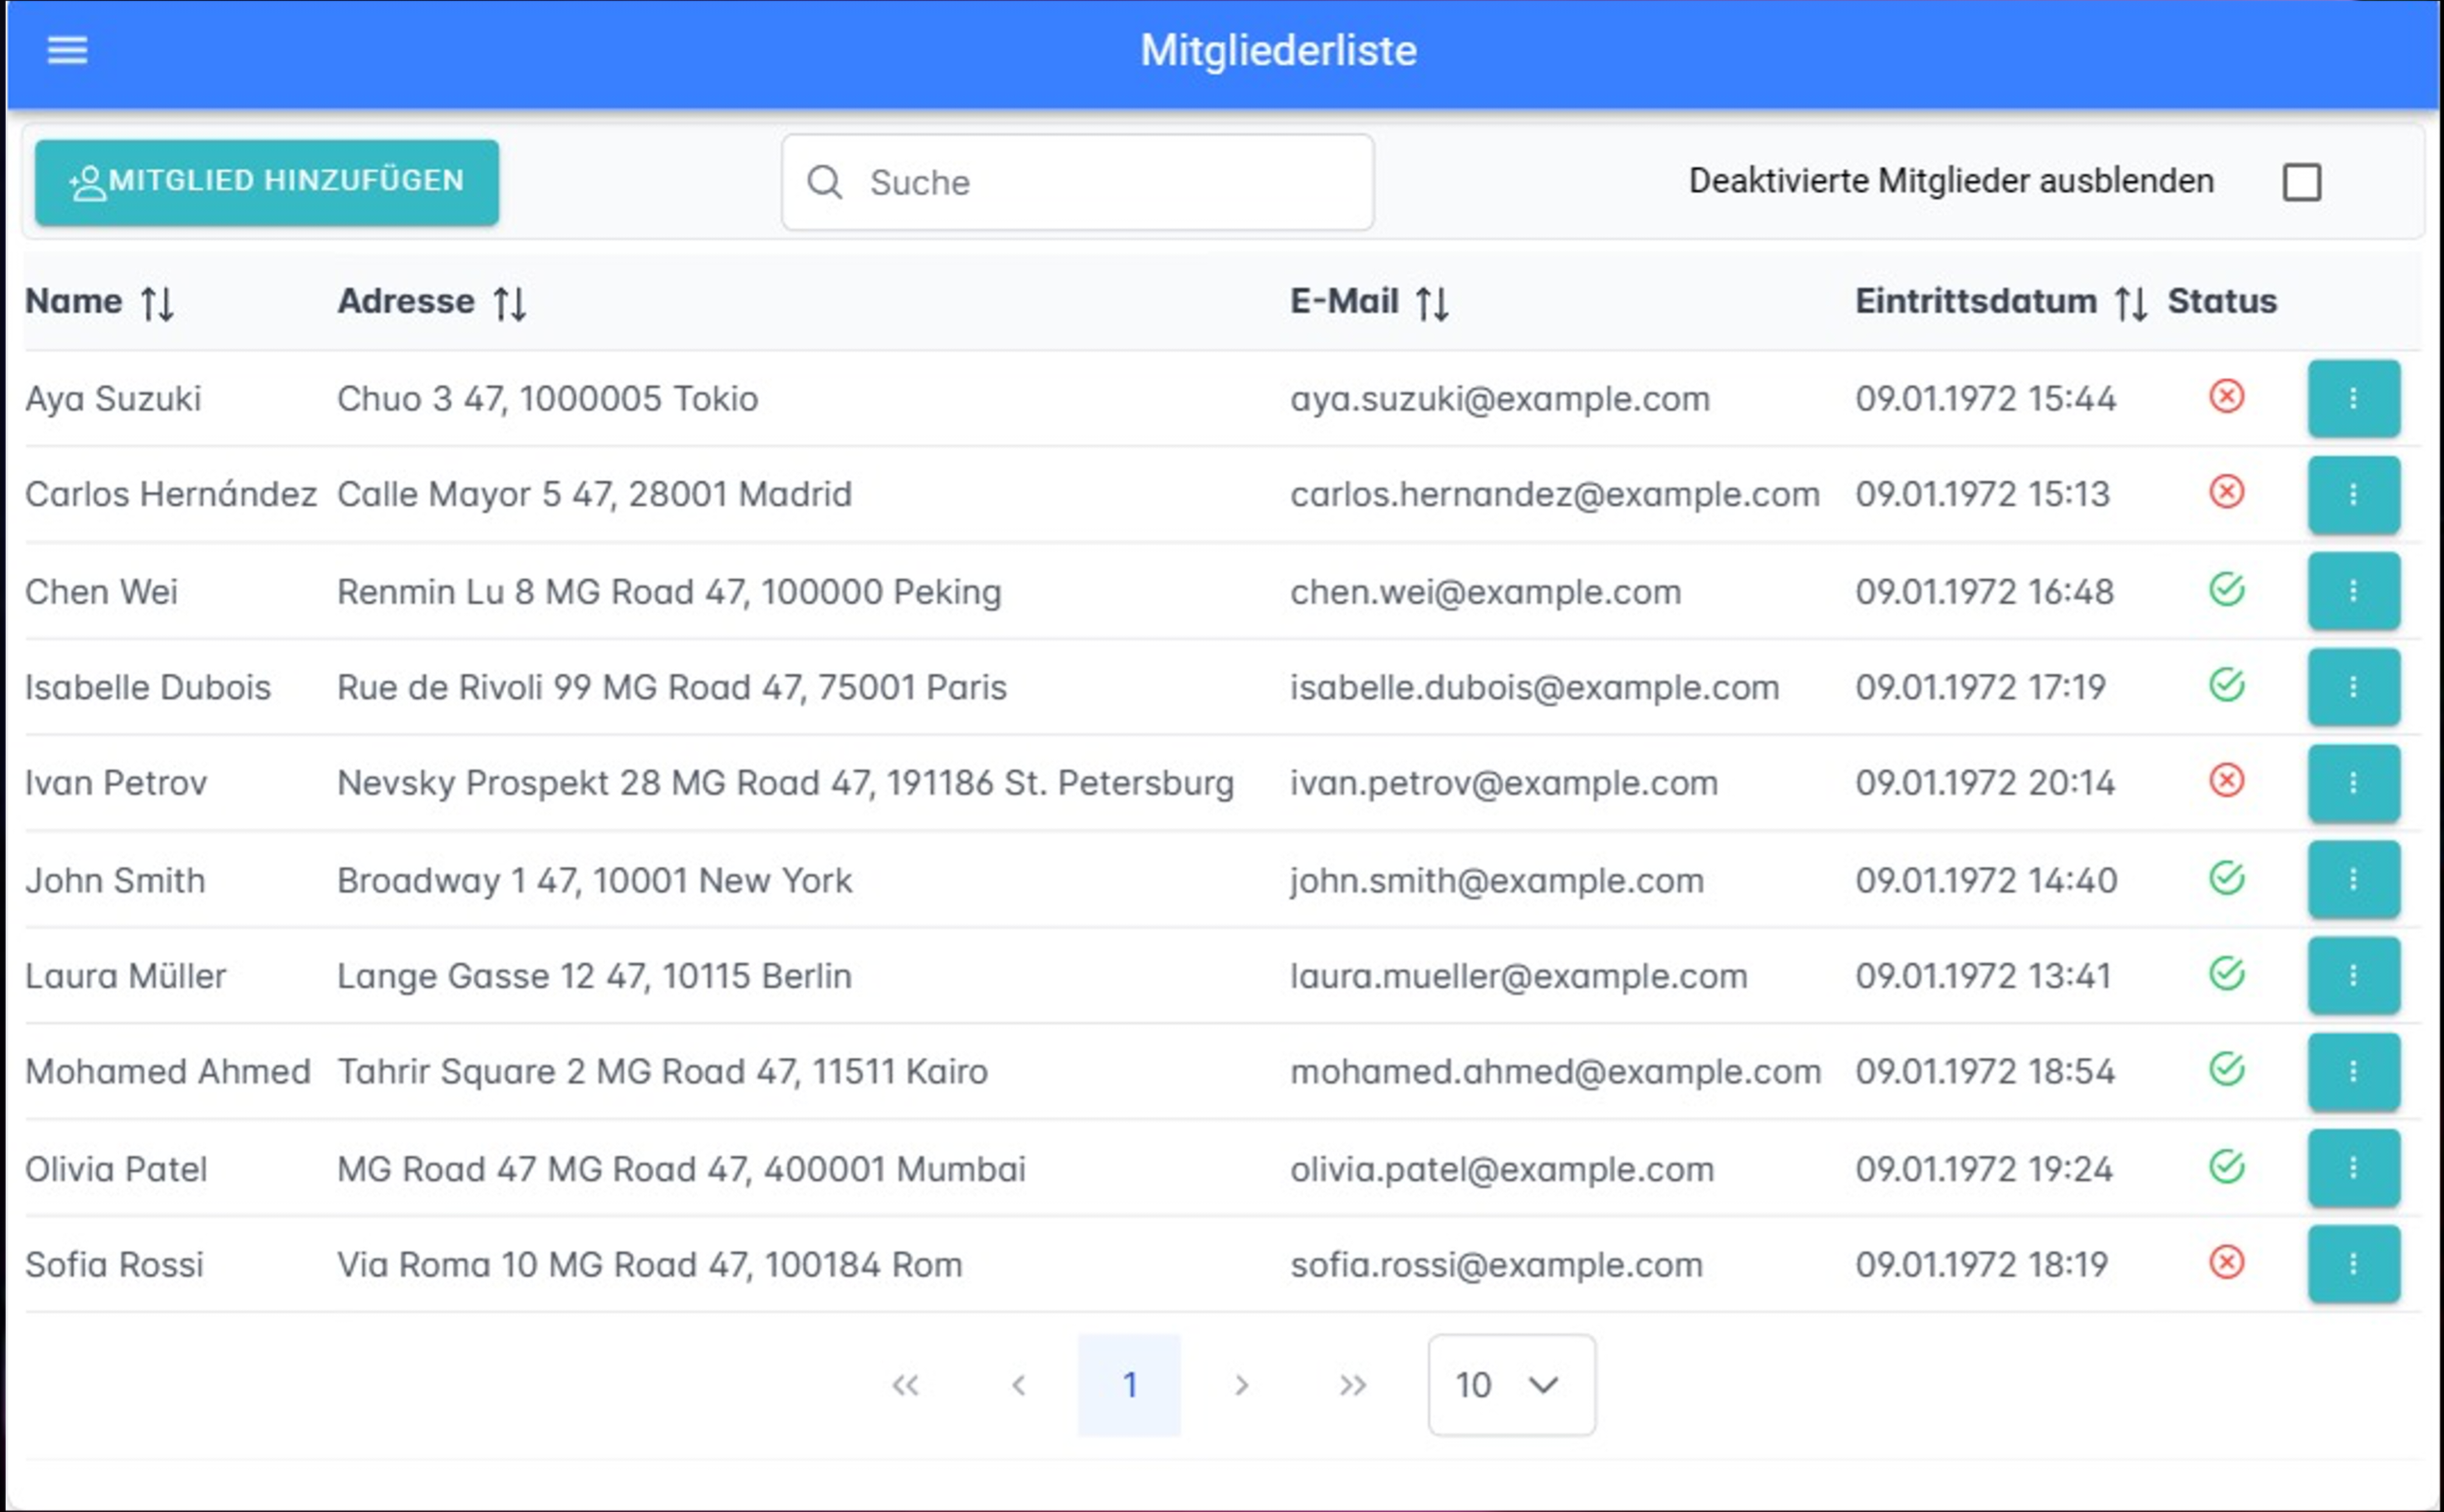Expand row options for Laura Müller
Viewport: 2444px width, 1512px height.
[x=2353, y=975]
